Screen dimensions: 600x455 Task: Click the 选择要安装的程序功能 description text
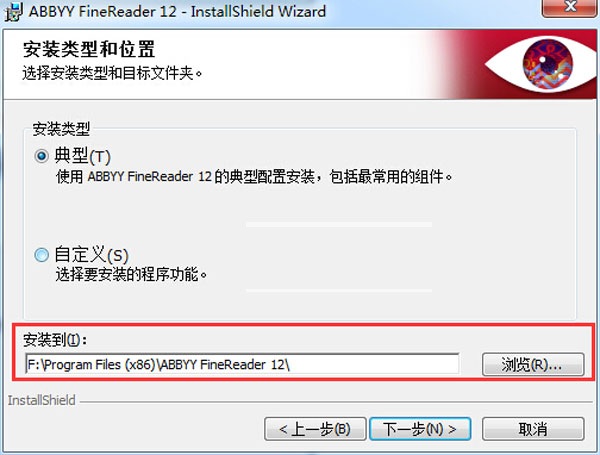pyautogui.click(x=131, y=274)
